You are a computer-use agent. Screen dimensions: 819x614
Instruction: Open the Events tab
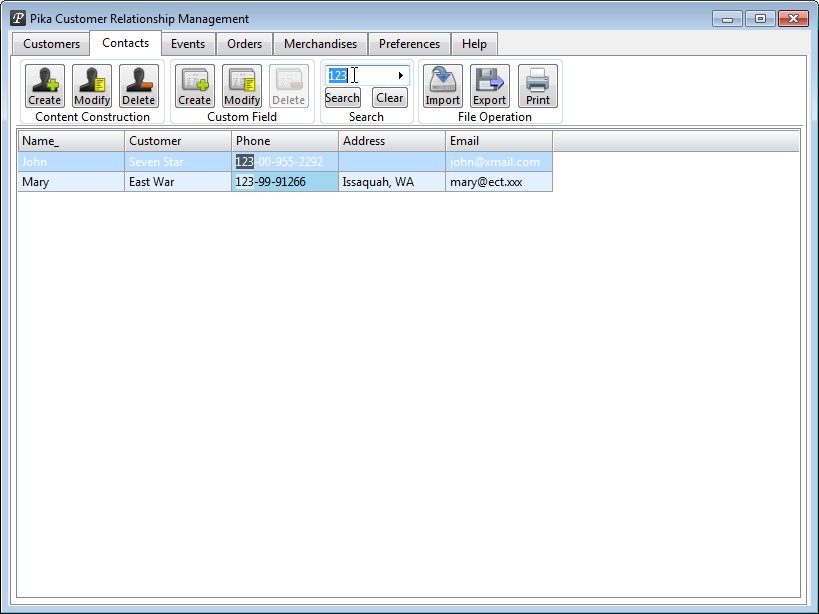click(188, 44)
